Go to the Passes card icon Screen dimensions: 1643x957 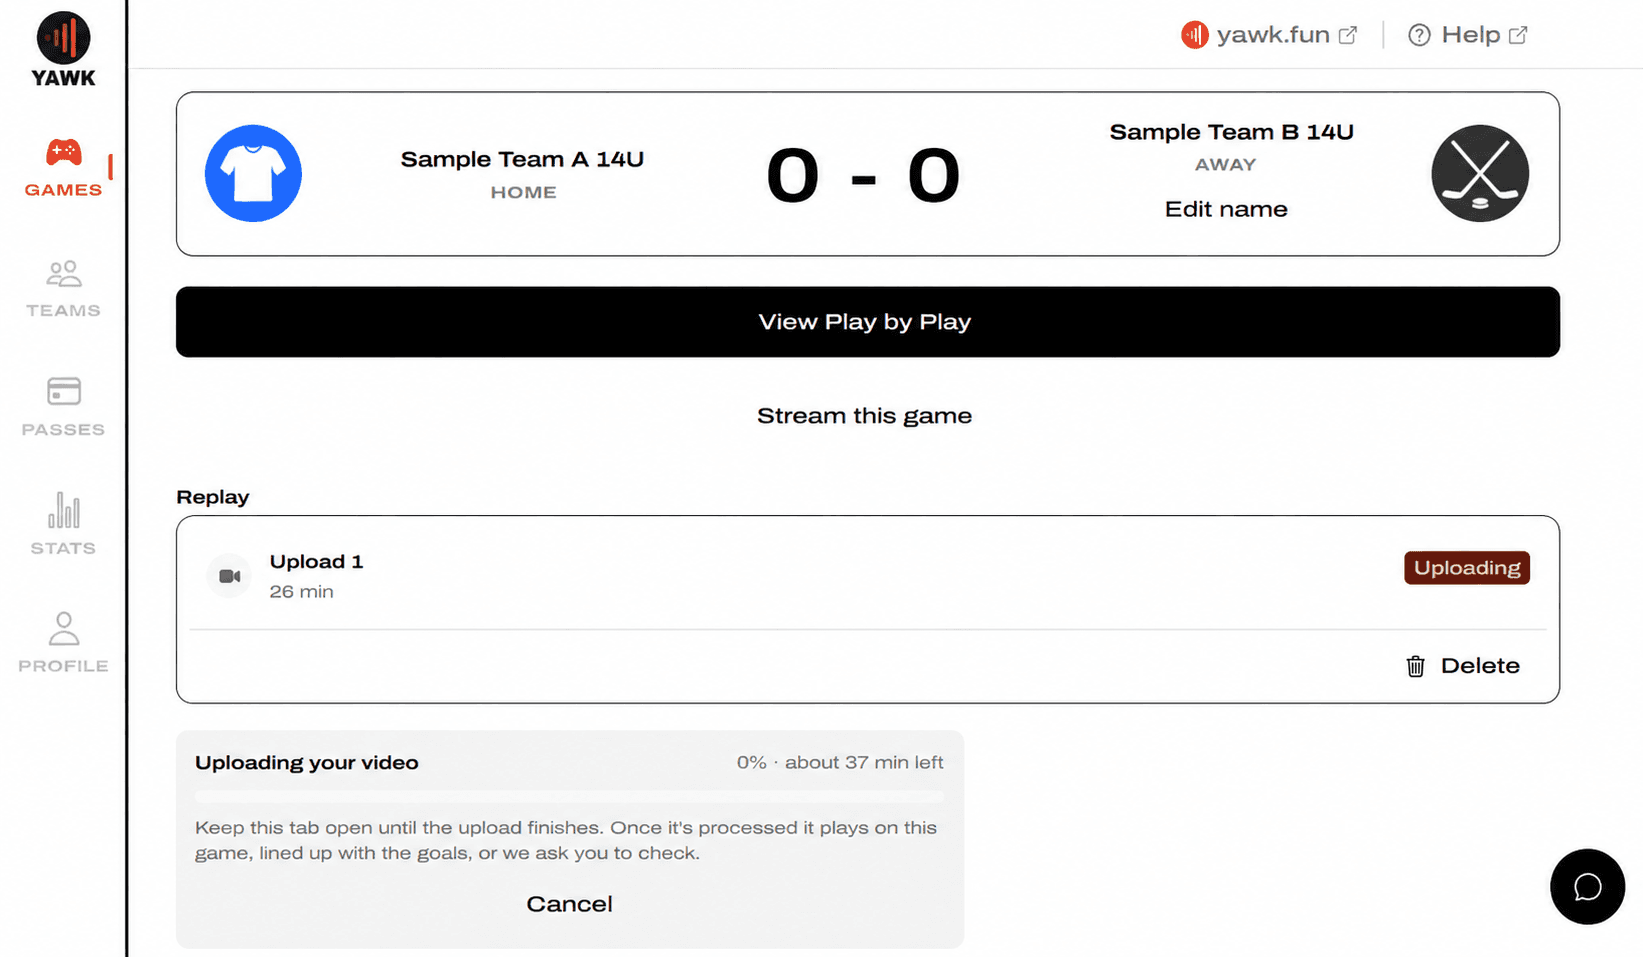(x=63, y=391)
